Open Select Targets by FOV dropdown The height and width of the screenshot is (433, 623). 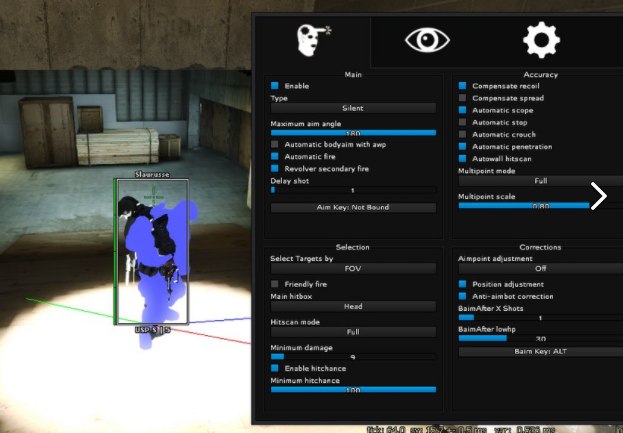tap(353, 269)
